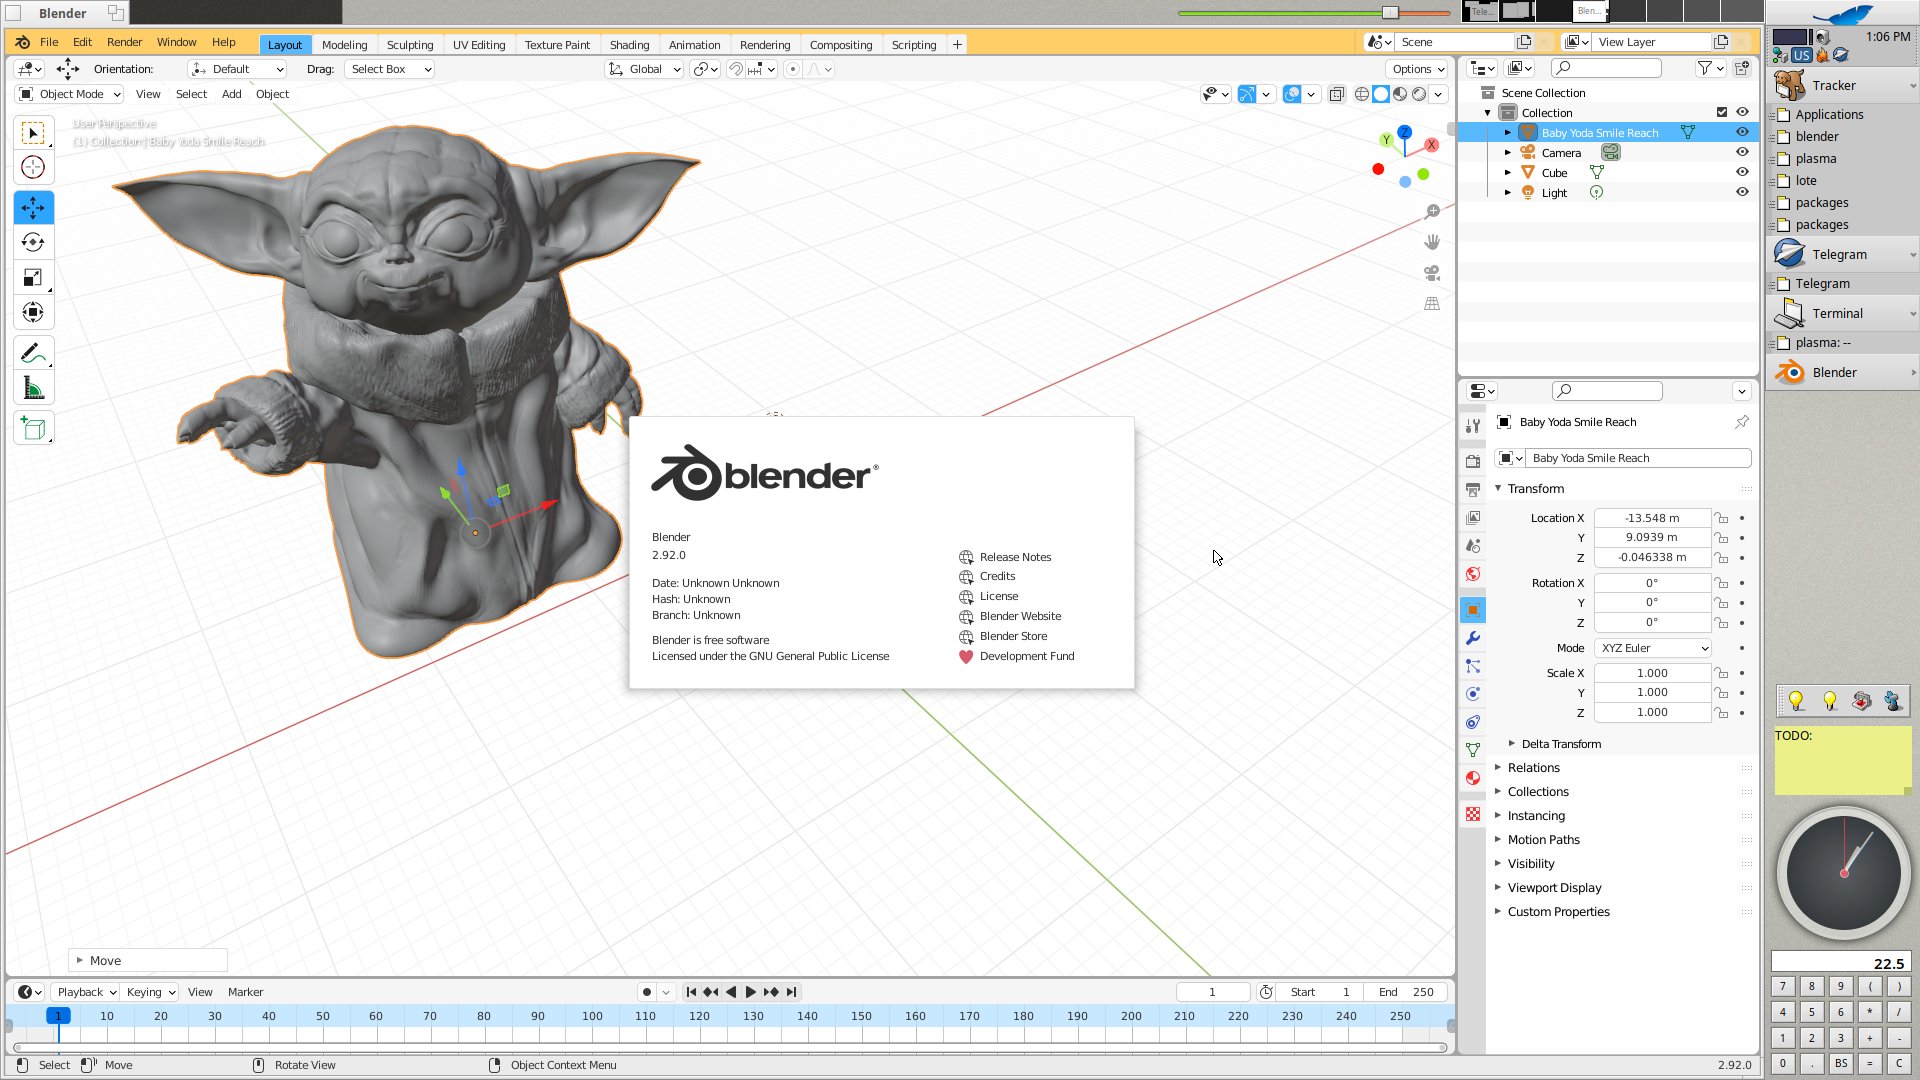Jump to the timeline end frame button
Image resolution: width=1920 pixels, height=1080 pixels.
coord(791,992)
